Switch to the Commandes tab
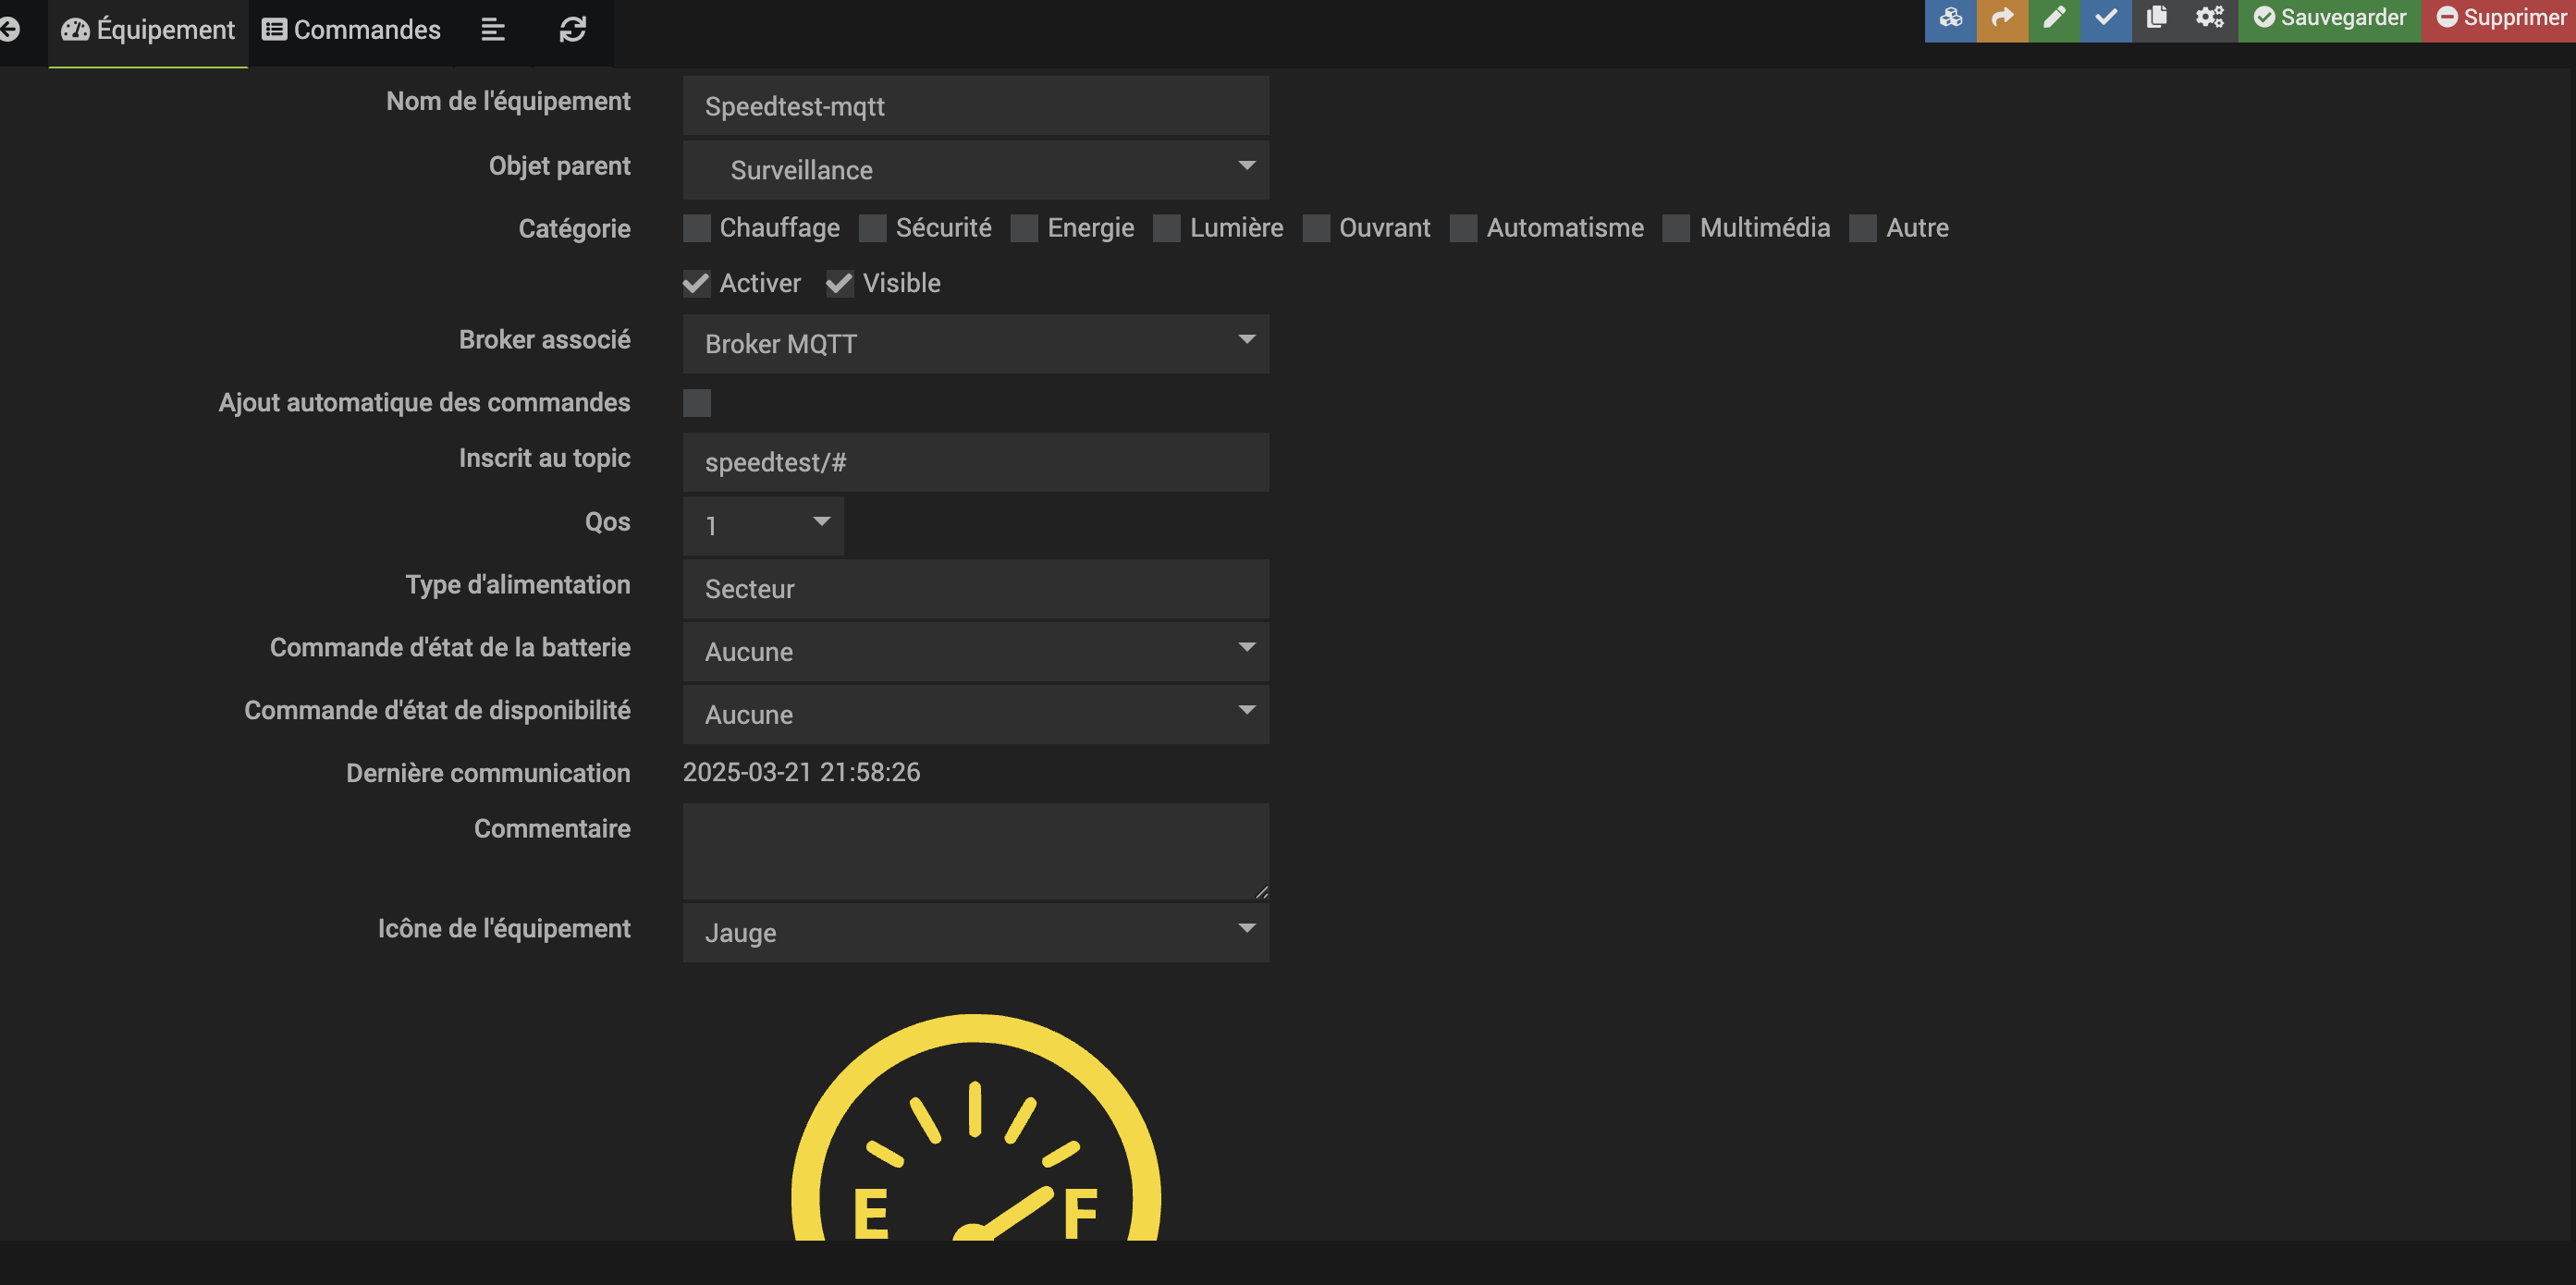The image size is (2576, 1285). coord(351,30)
